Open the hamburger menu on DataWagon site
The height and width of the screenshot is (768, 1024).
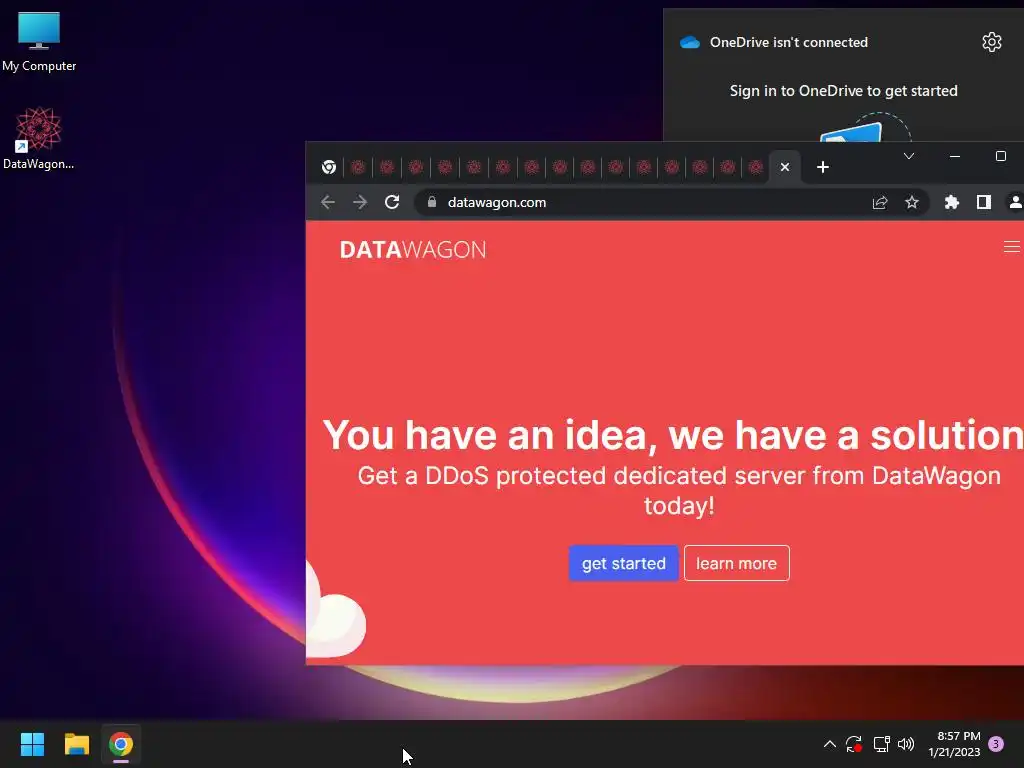coord(1012,246)
